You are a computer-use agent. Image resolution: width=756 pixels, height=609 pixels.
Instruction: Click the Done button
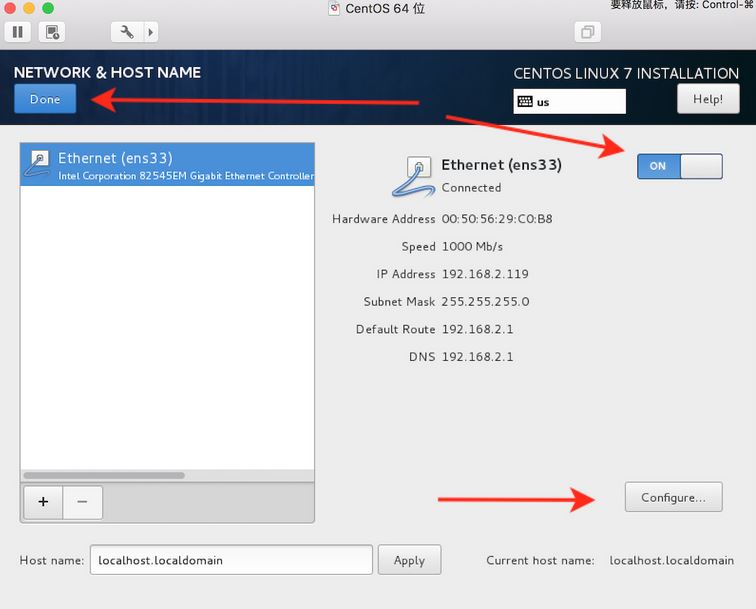tap(45, 99)
